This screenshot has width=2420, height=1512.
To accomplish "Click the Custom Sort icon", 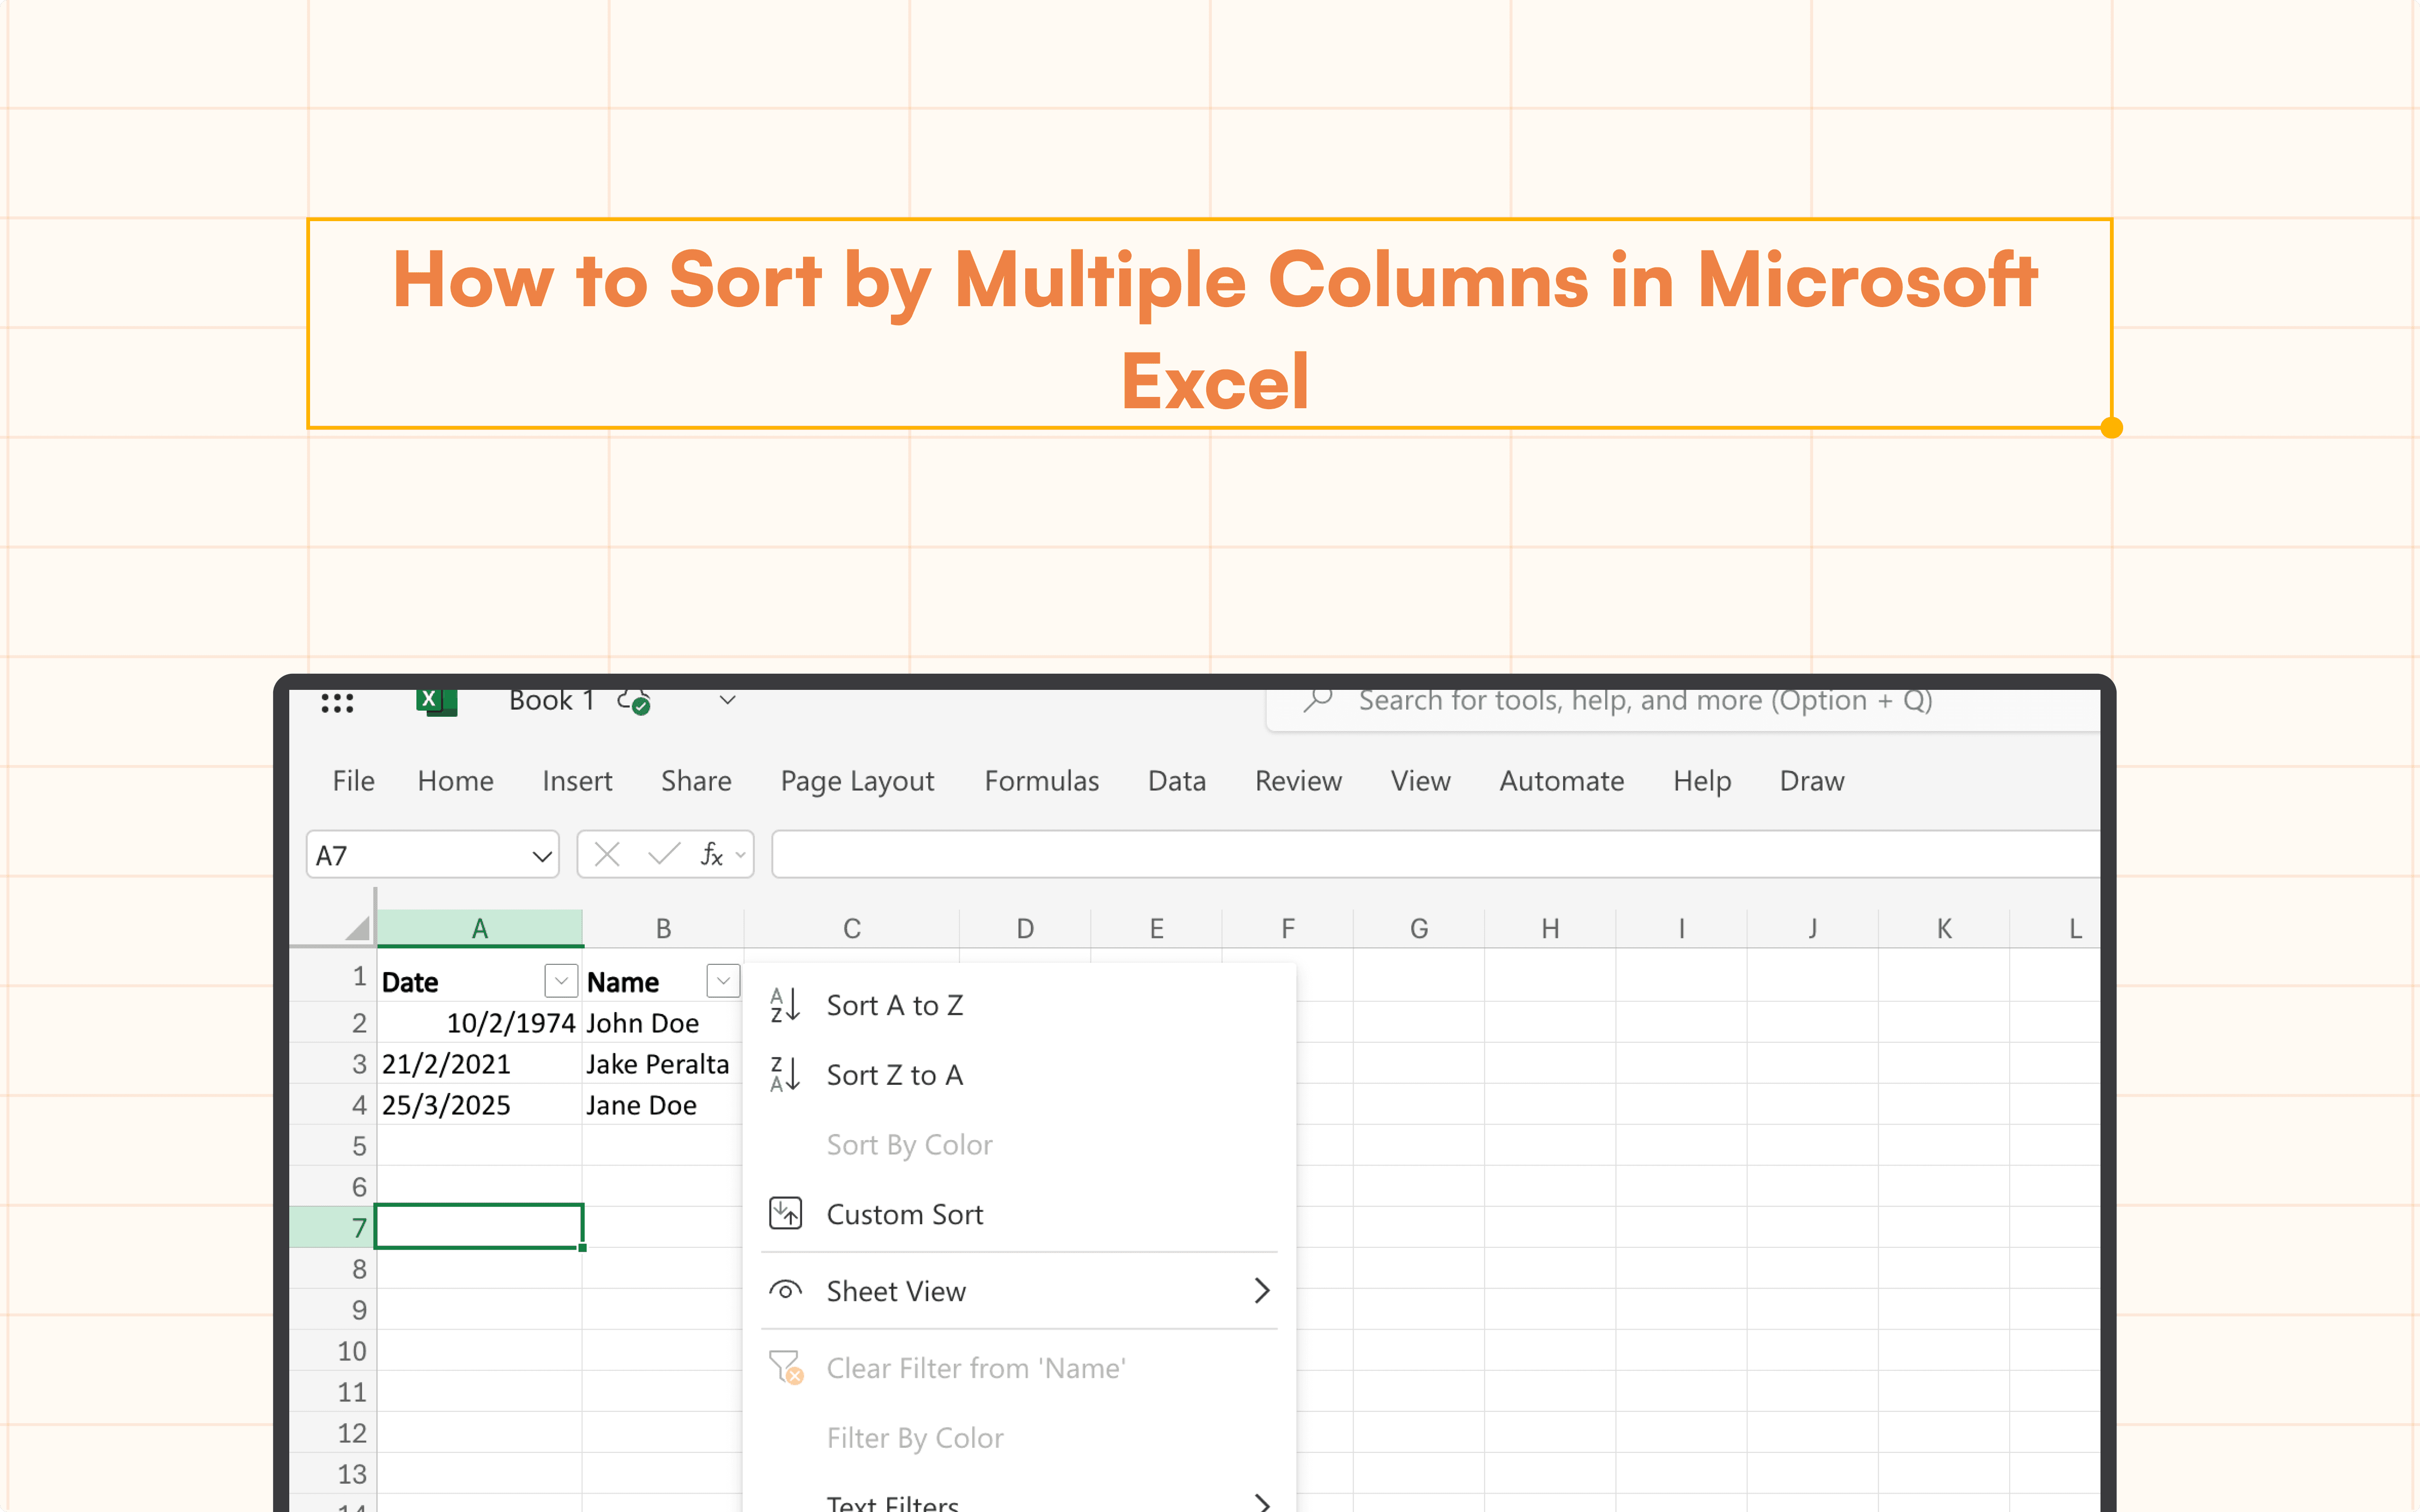I will [x=786, y=1213].
